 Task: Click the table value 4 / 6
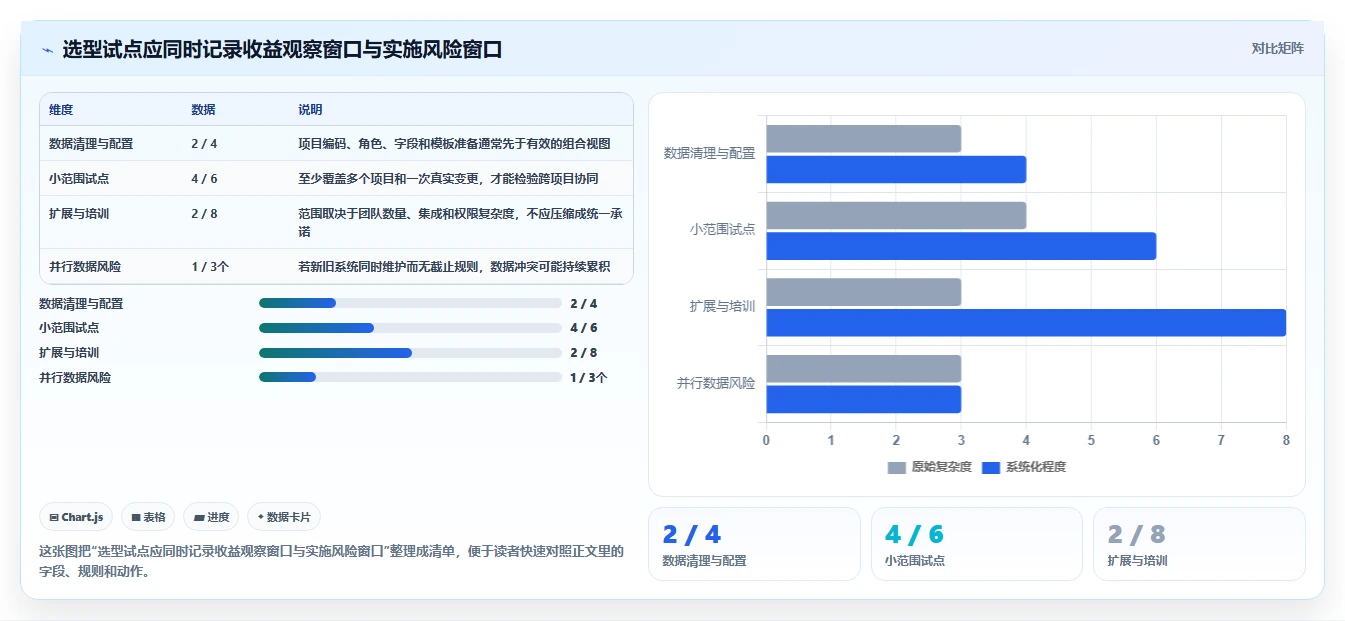click(x=204, y=178)
